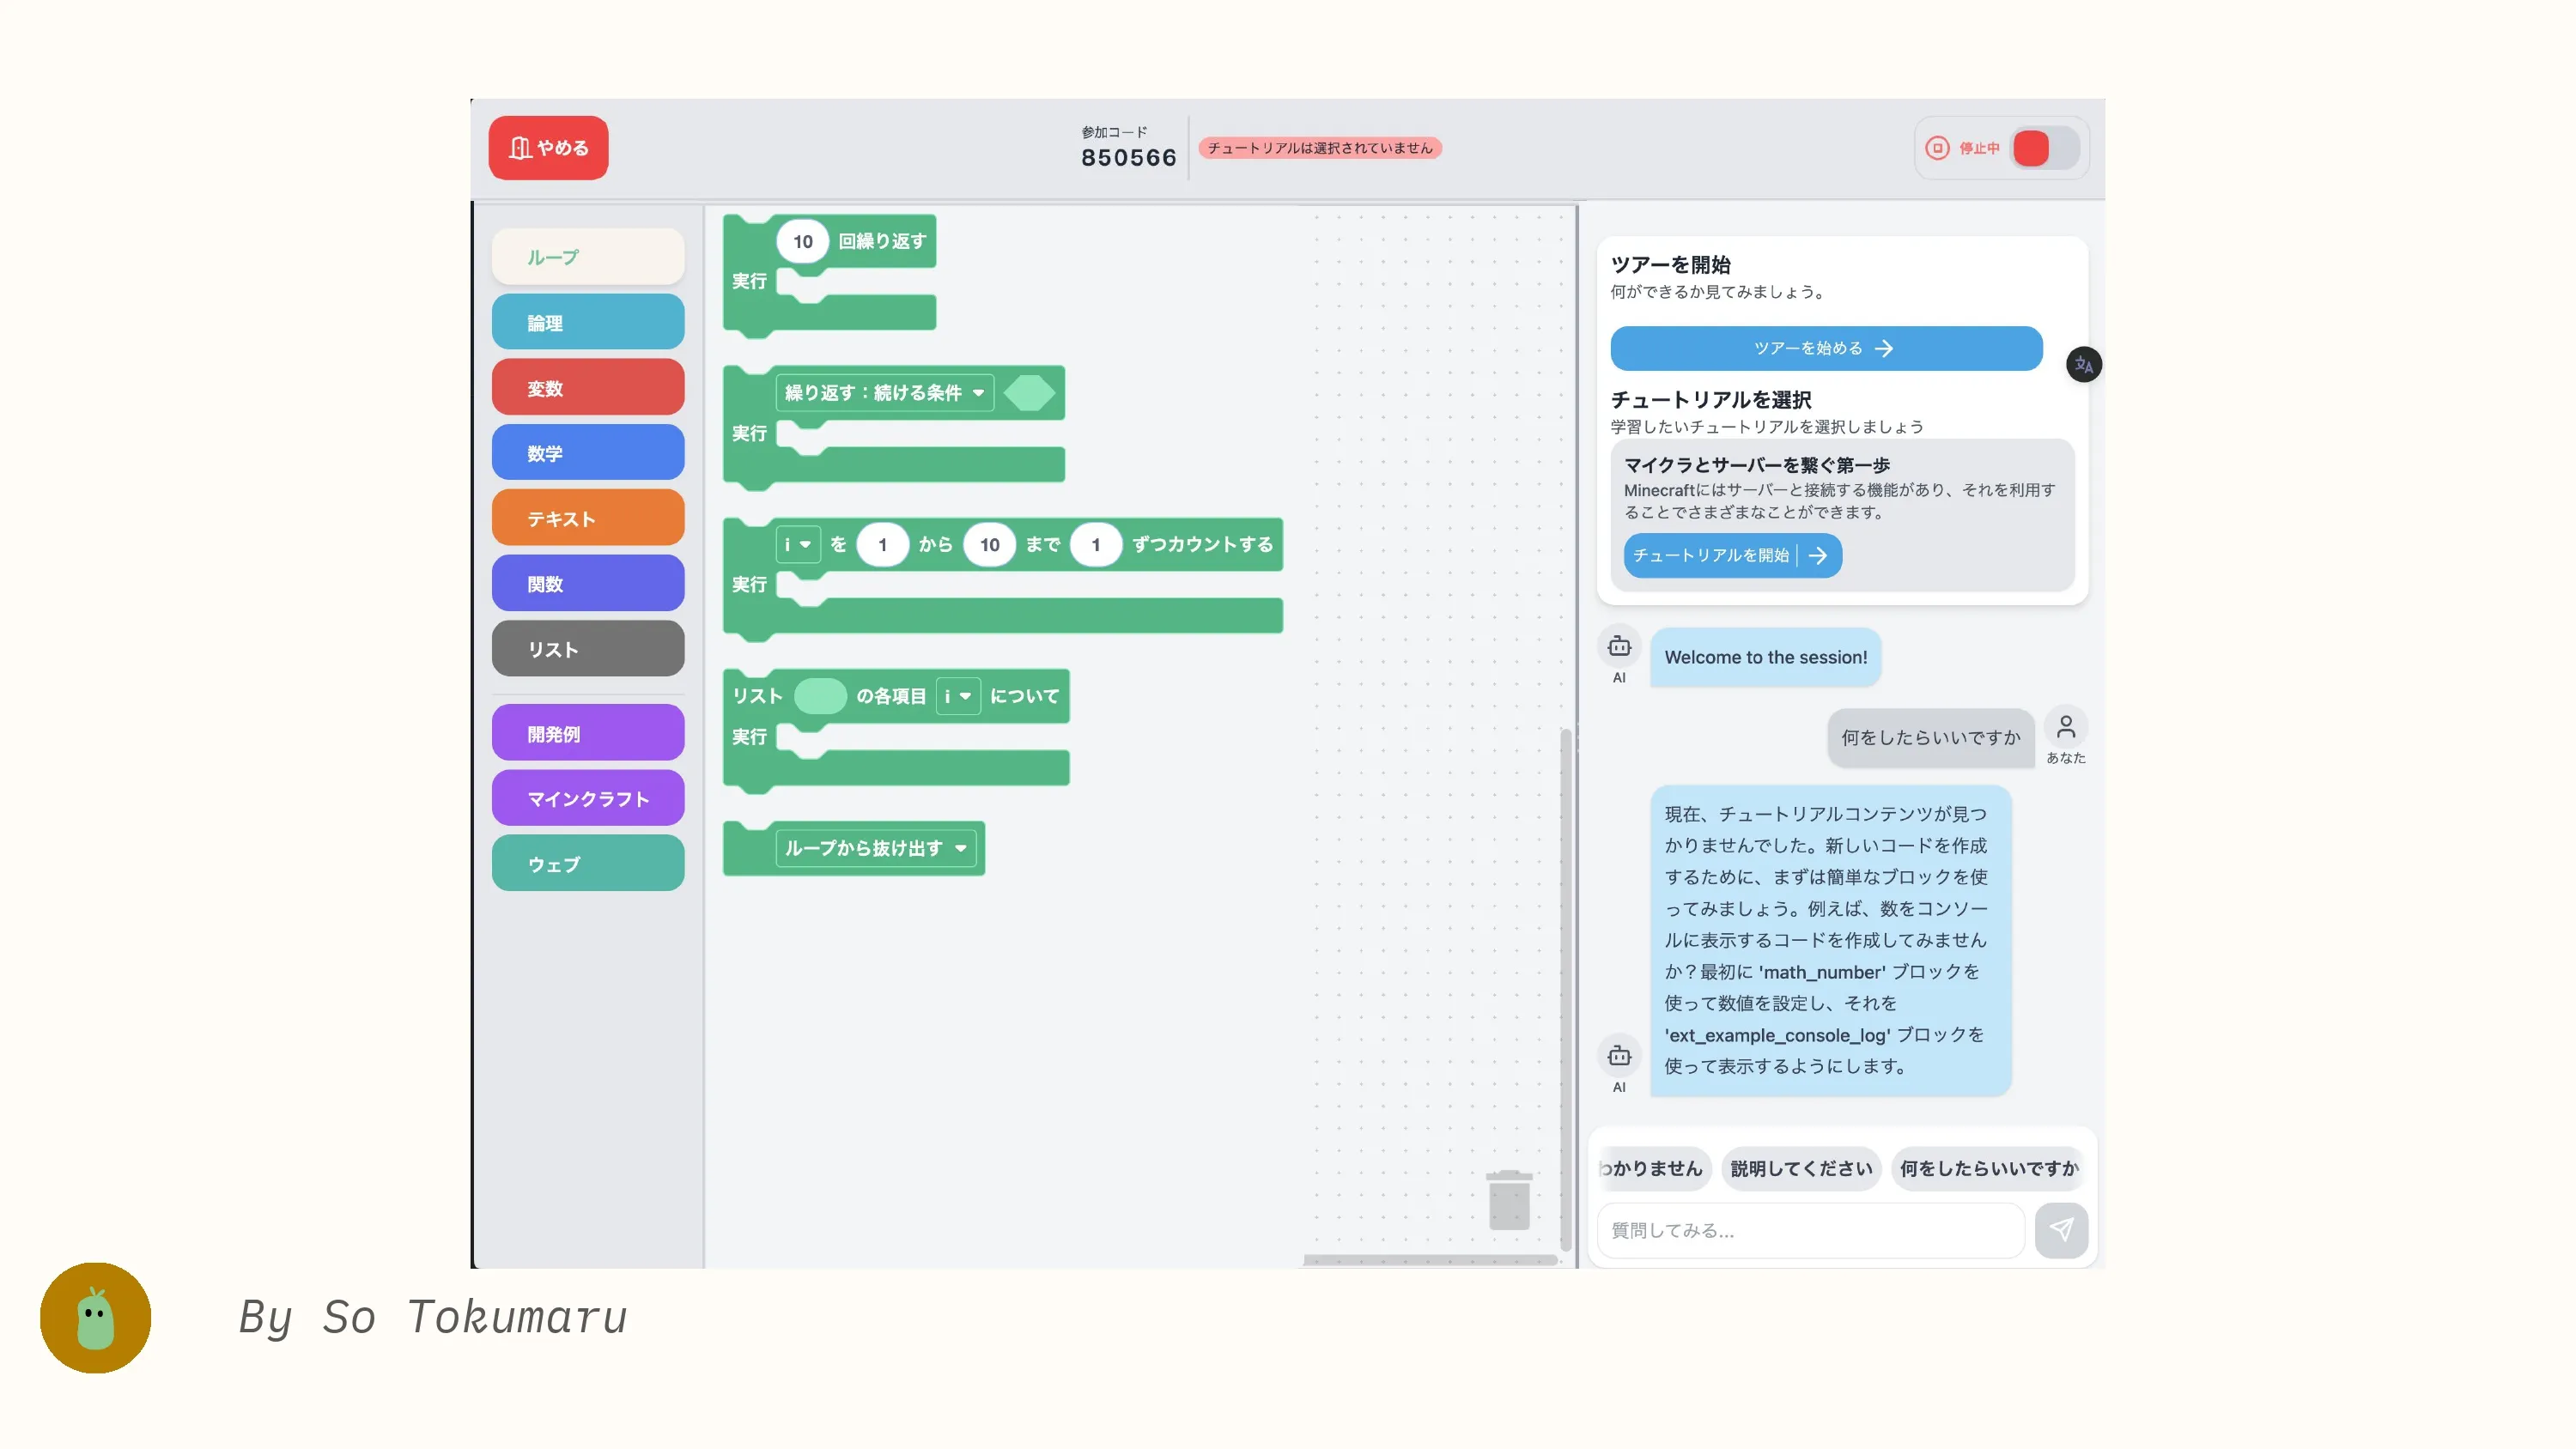2576x1449 pixels.
Task: Focus the 質問してみる... input field
Action: 1811,1230
